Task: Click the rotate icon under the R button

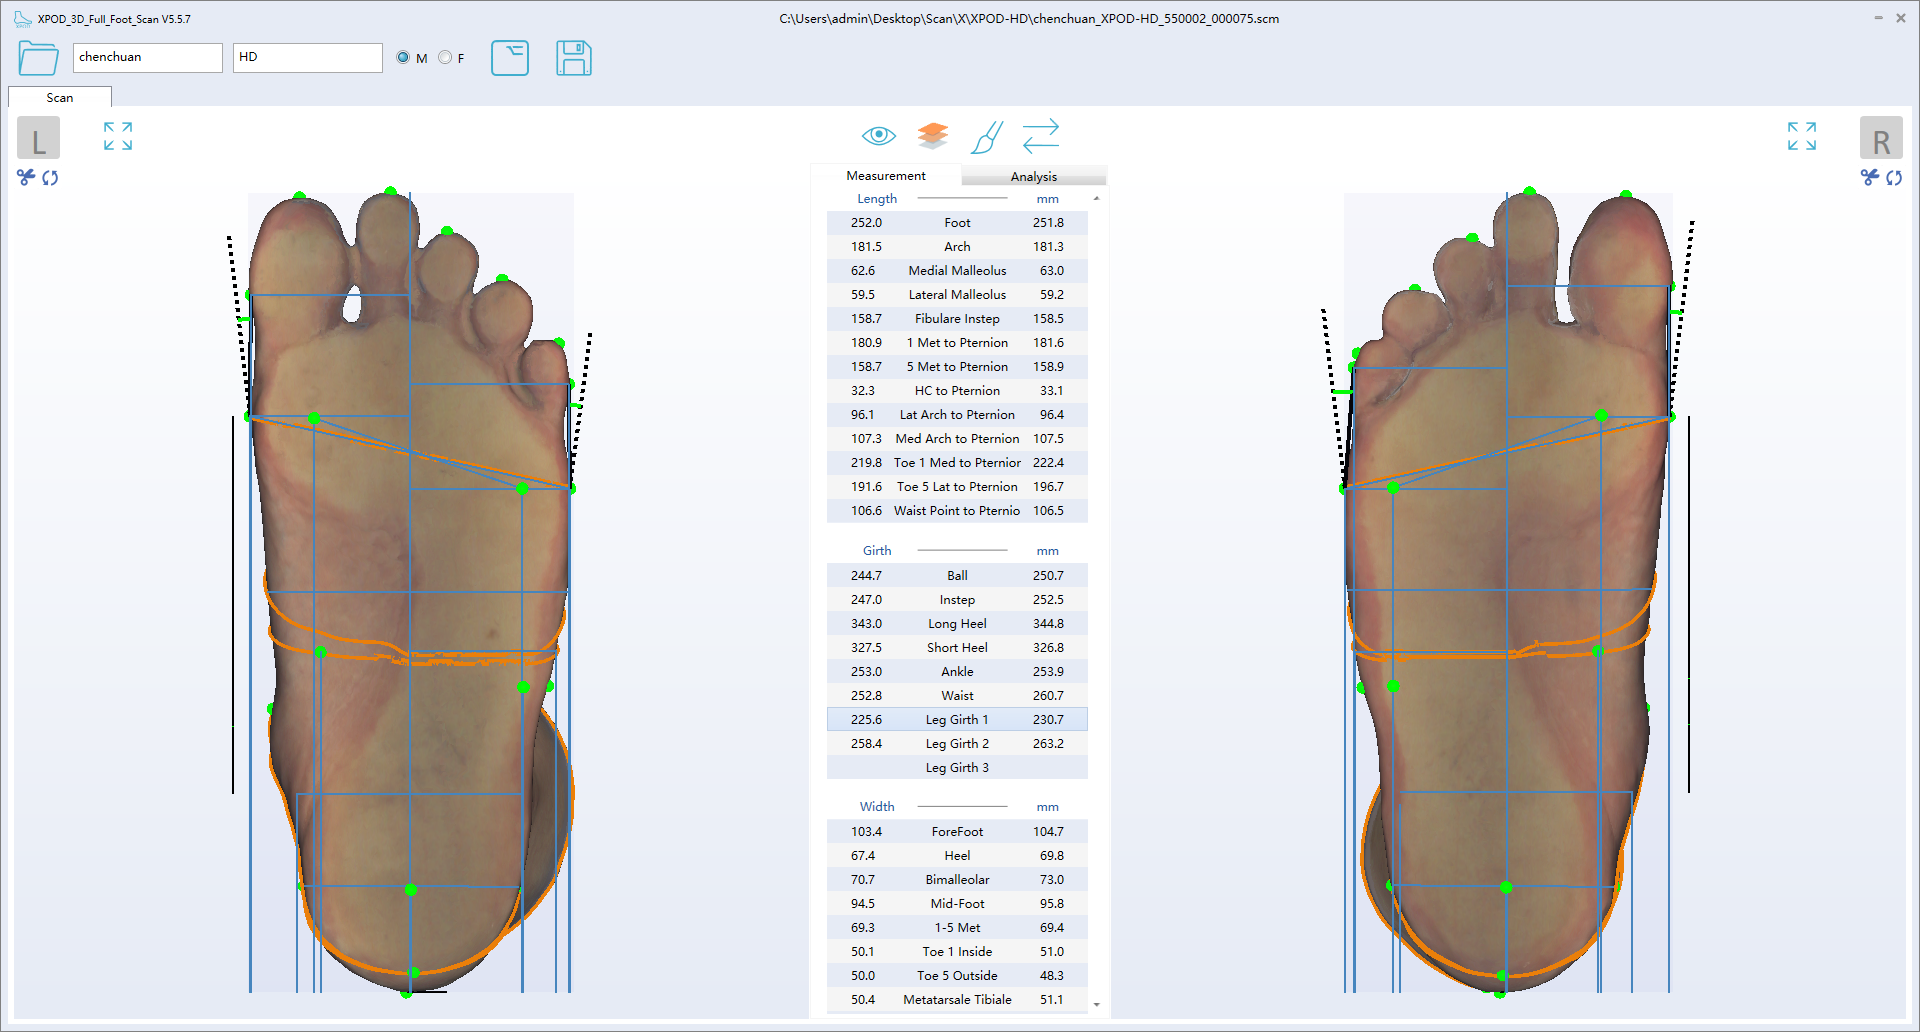Action: [1894, 178]
